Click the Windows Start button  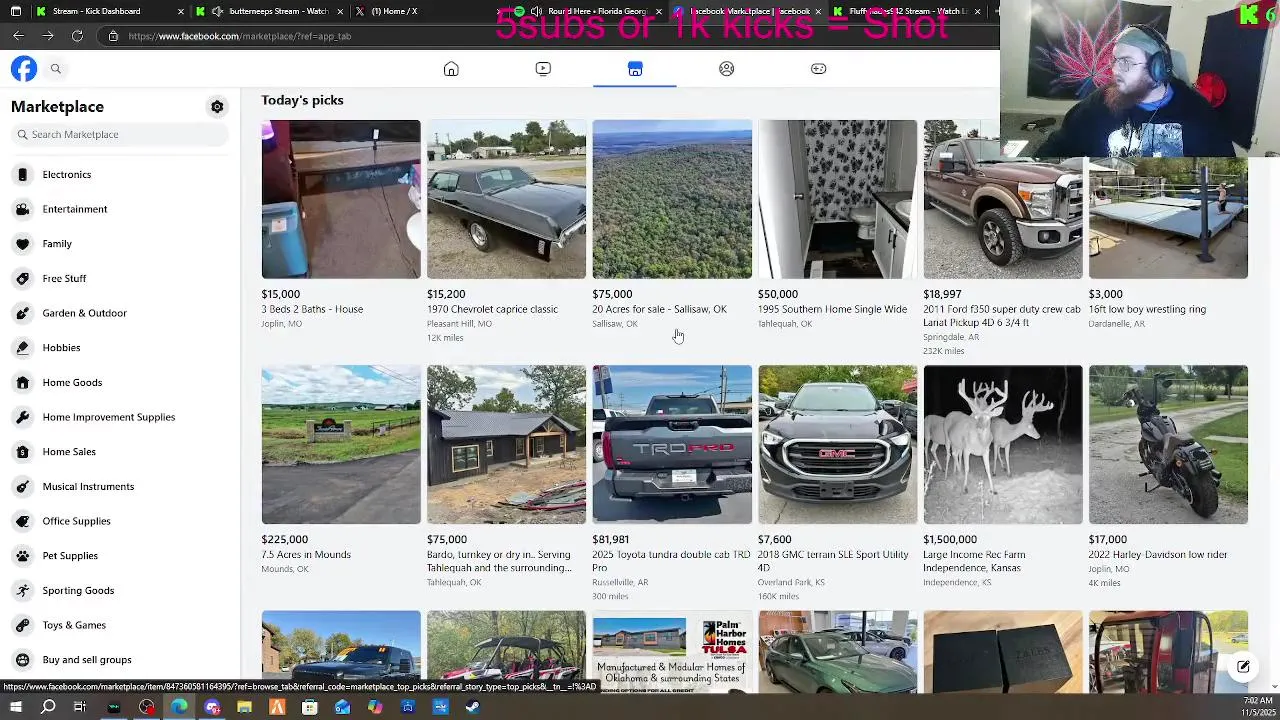tap(15, 707)
